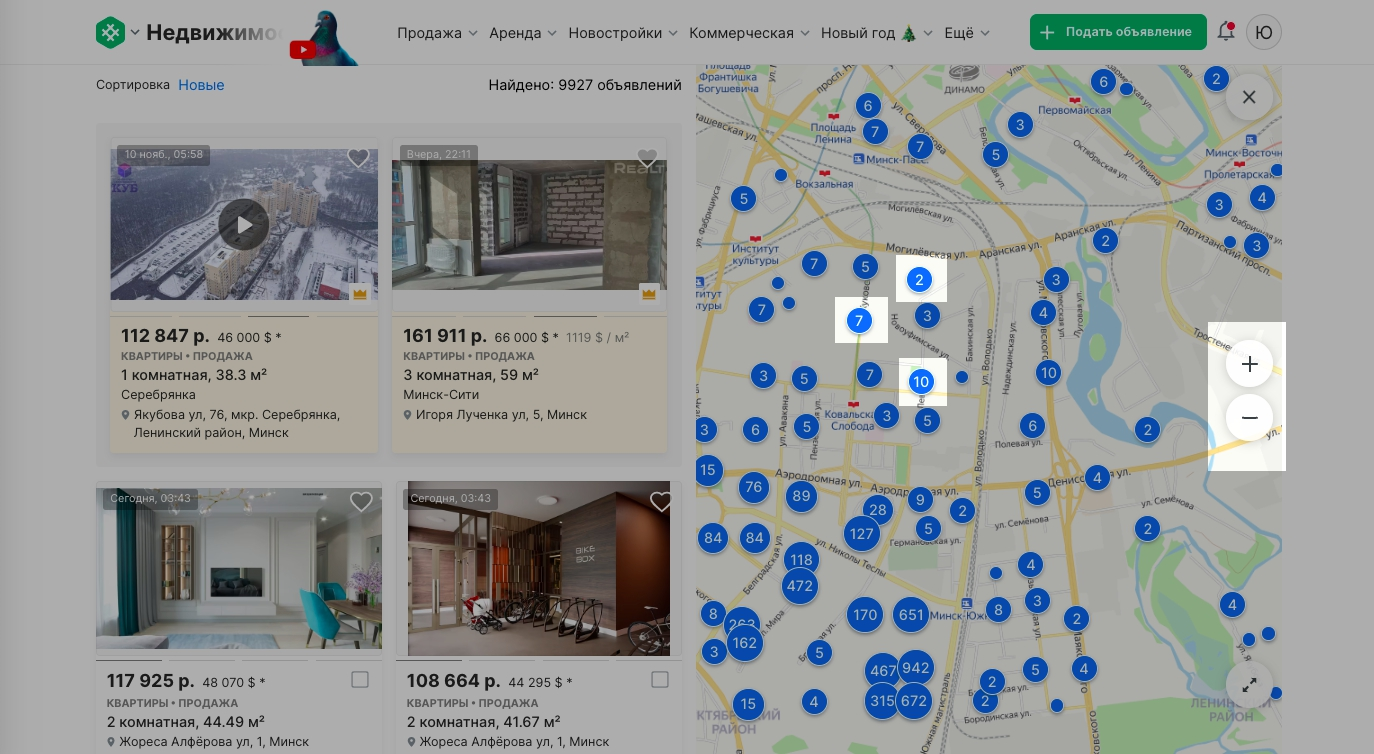Click the crown badge on the Минск-Сити listing photo
1374x754 pixels.
click(x=648, y=294)
